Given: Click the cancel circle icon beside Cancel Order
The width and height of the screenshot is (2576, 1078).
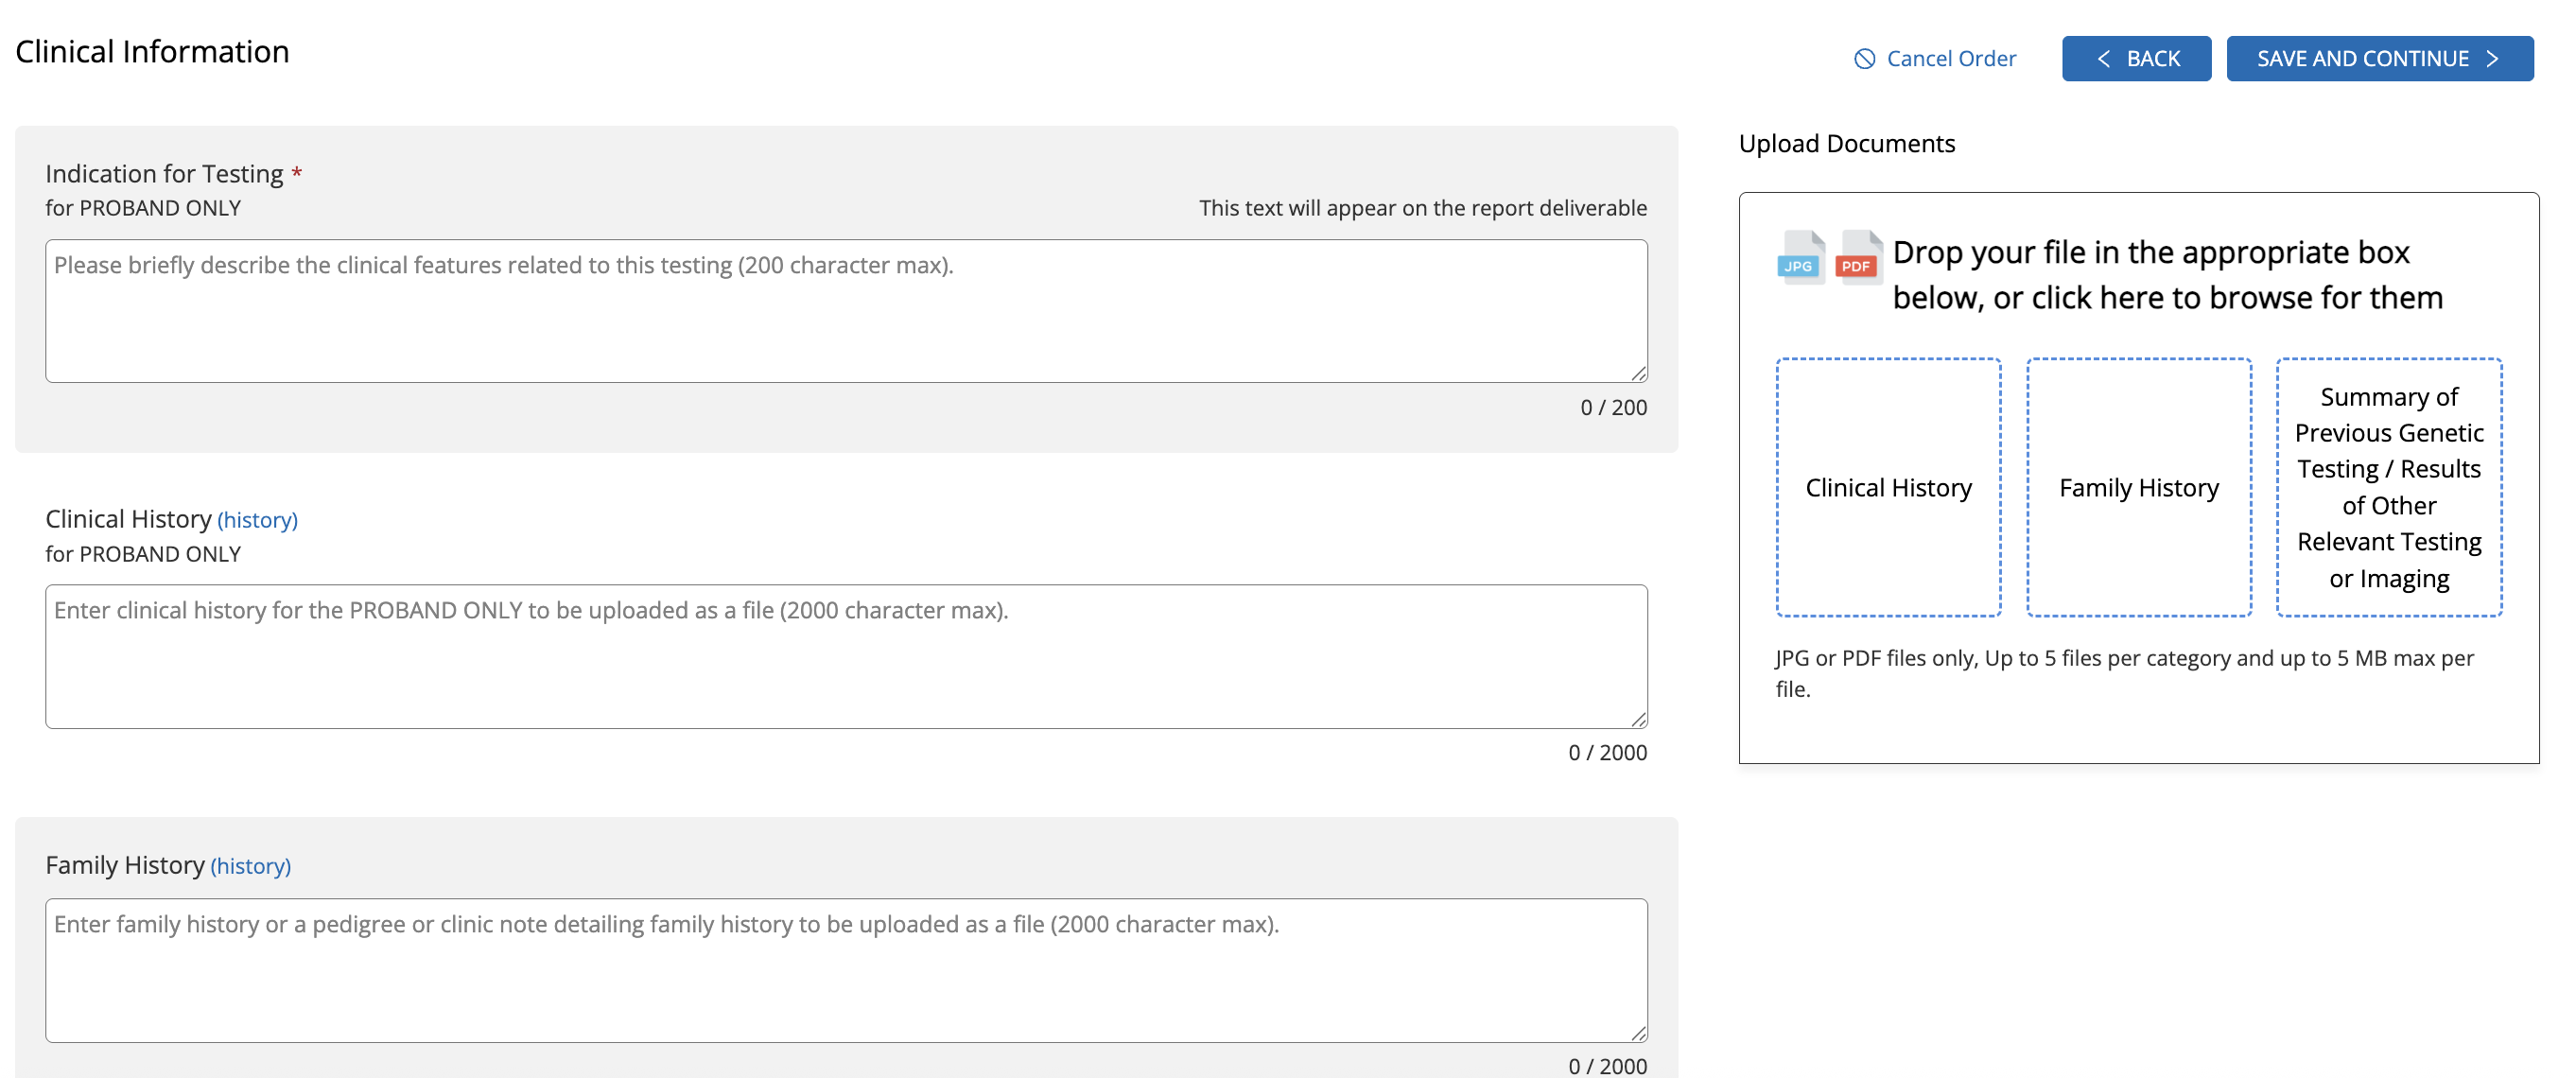Looking at the screenshot, I should [x=1864, y=59].
